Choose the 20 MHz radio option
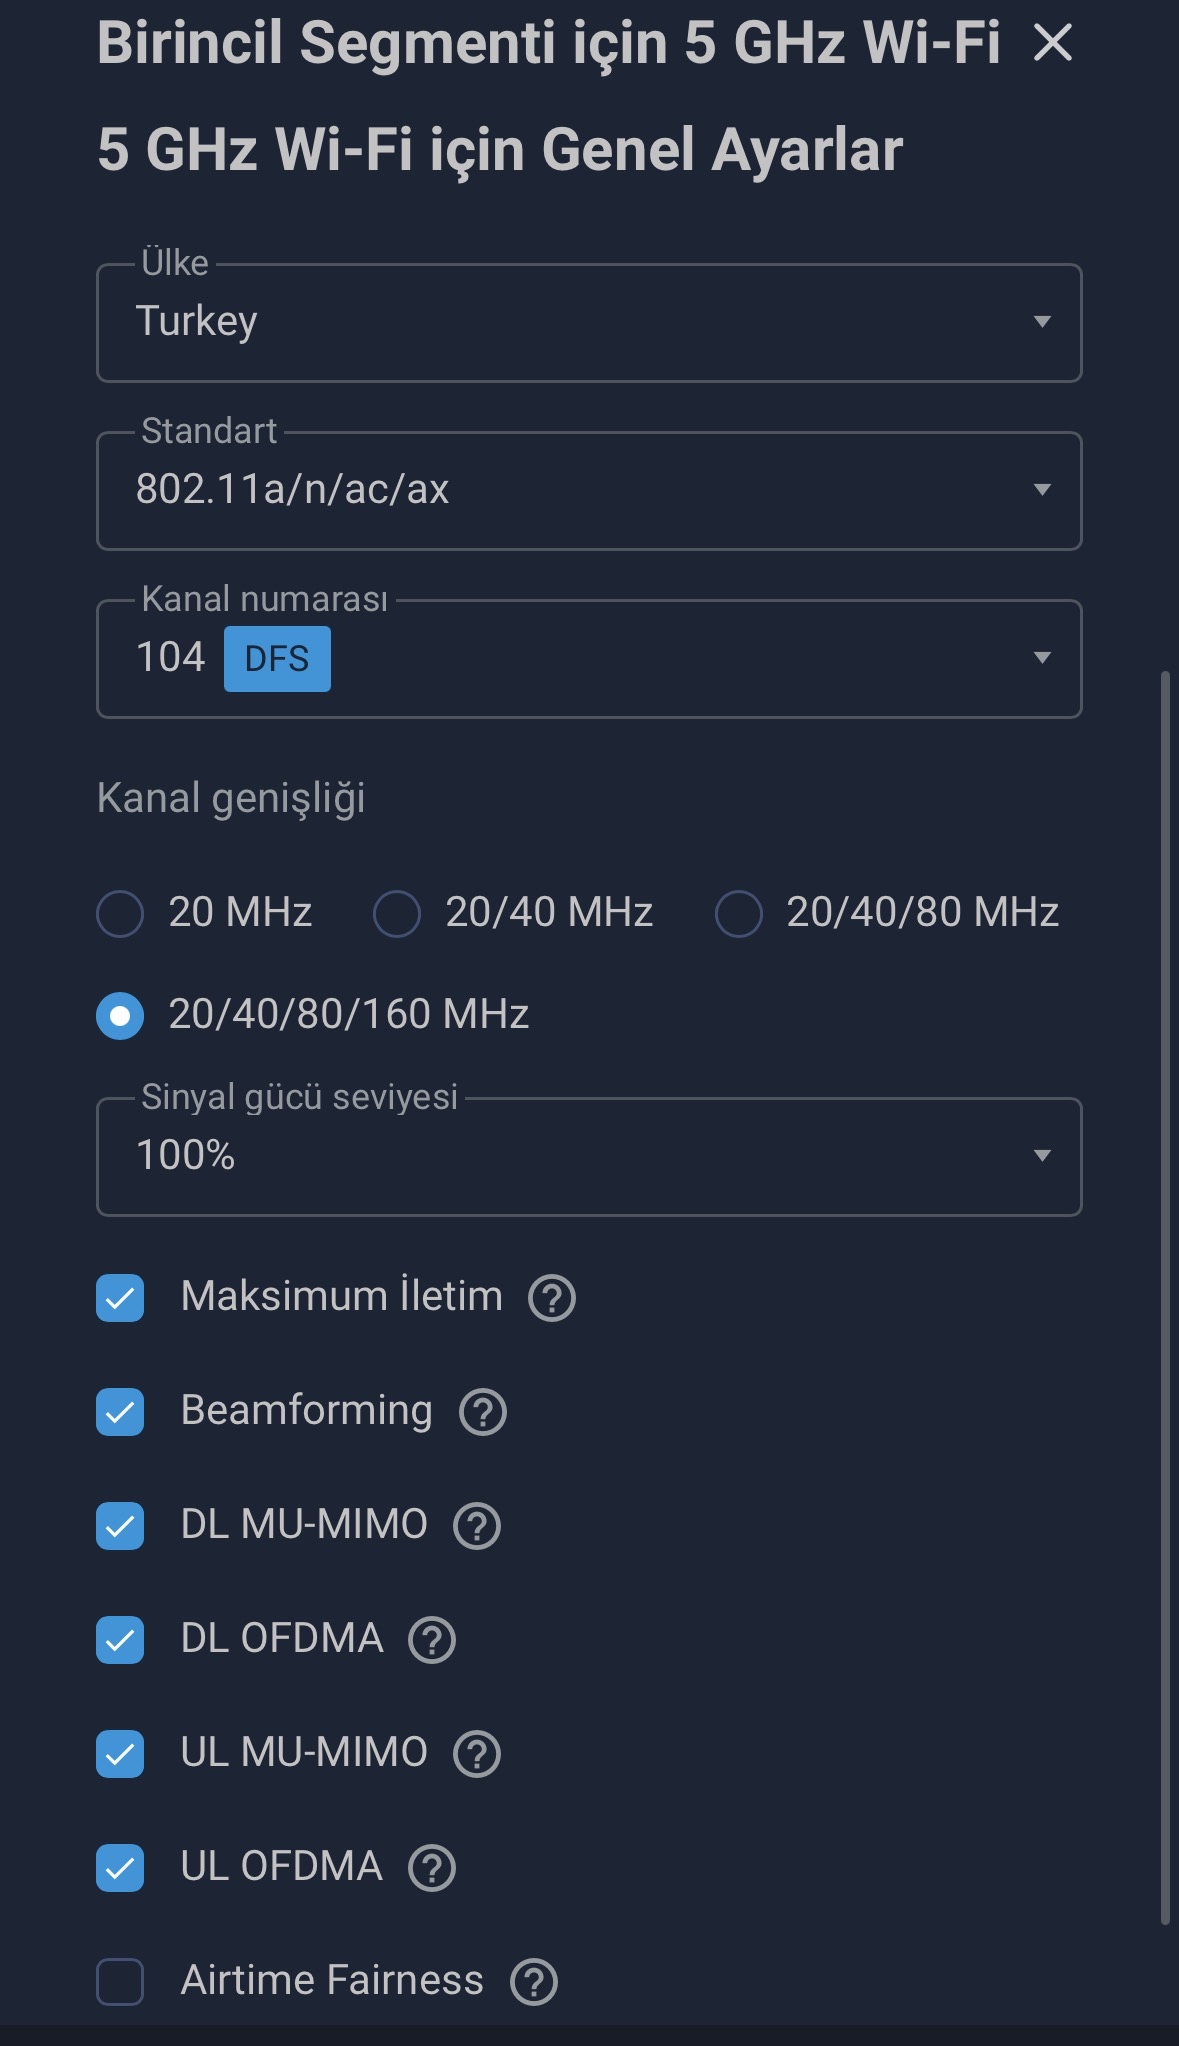The height and width of the screenshot is (2046, 1179). (x=120, y=914)
